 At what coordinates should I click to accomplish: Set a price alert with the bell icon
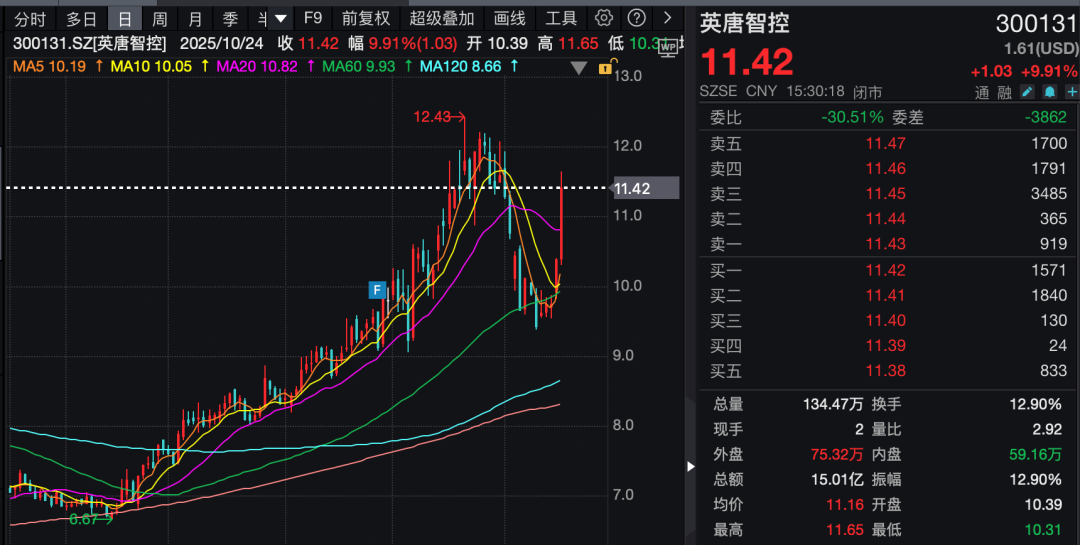(x=1049, y=91)
